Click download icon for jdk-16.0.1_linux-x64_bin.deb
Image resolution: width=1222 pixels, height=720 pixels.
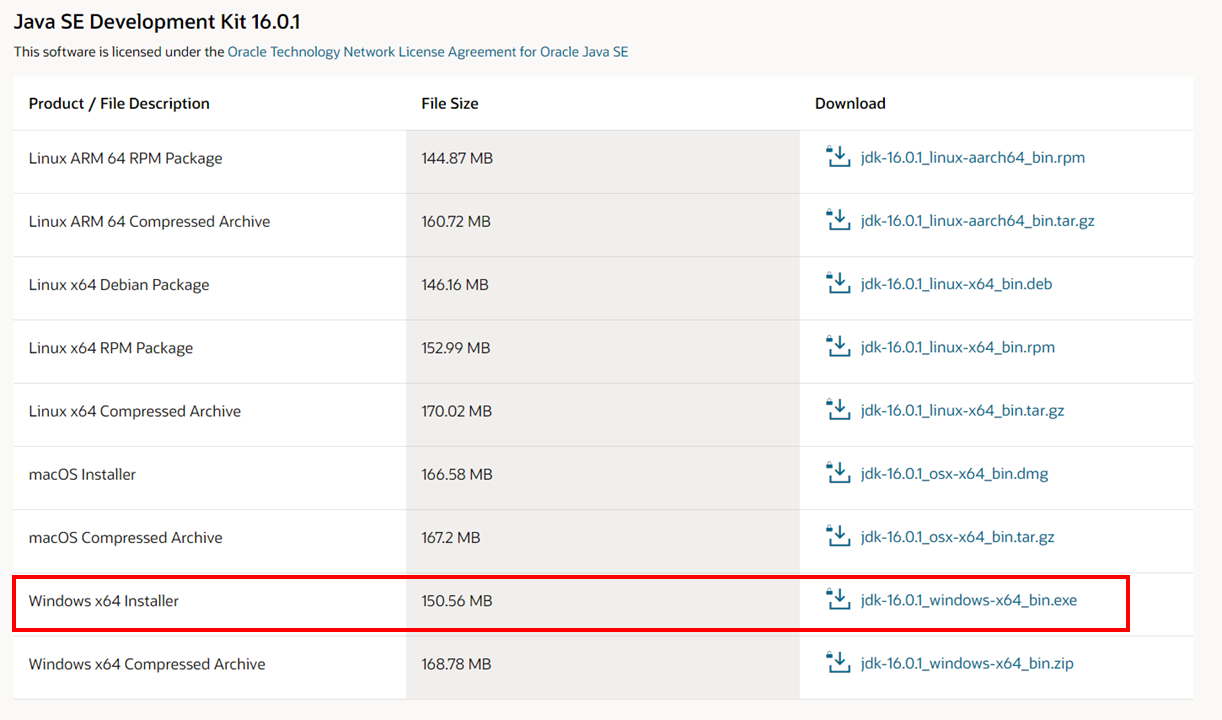[x=837, y=283]
